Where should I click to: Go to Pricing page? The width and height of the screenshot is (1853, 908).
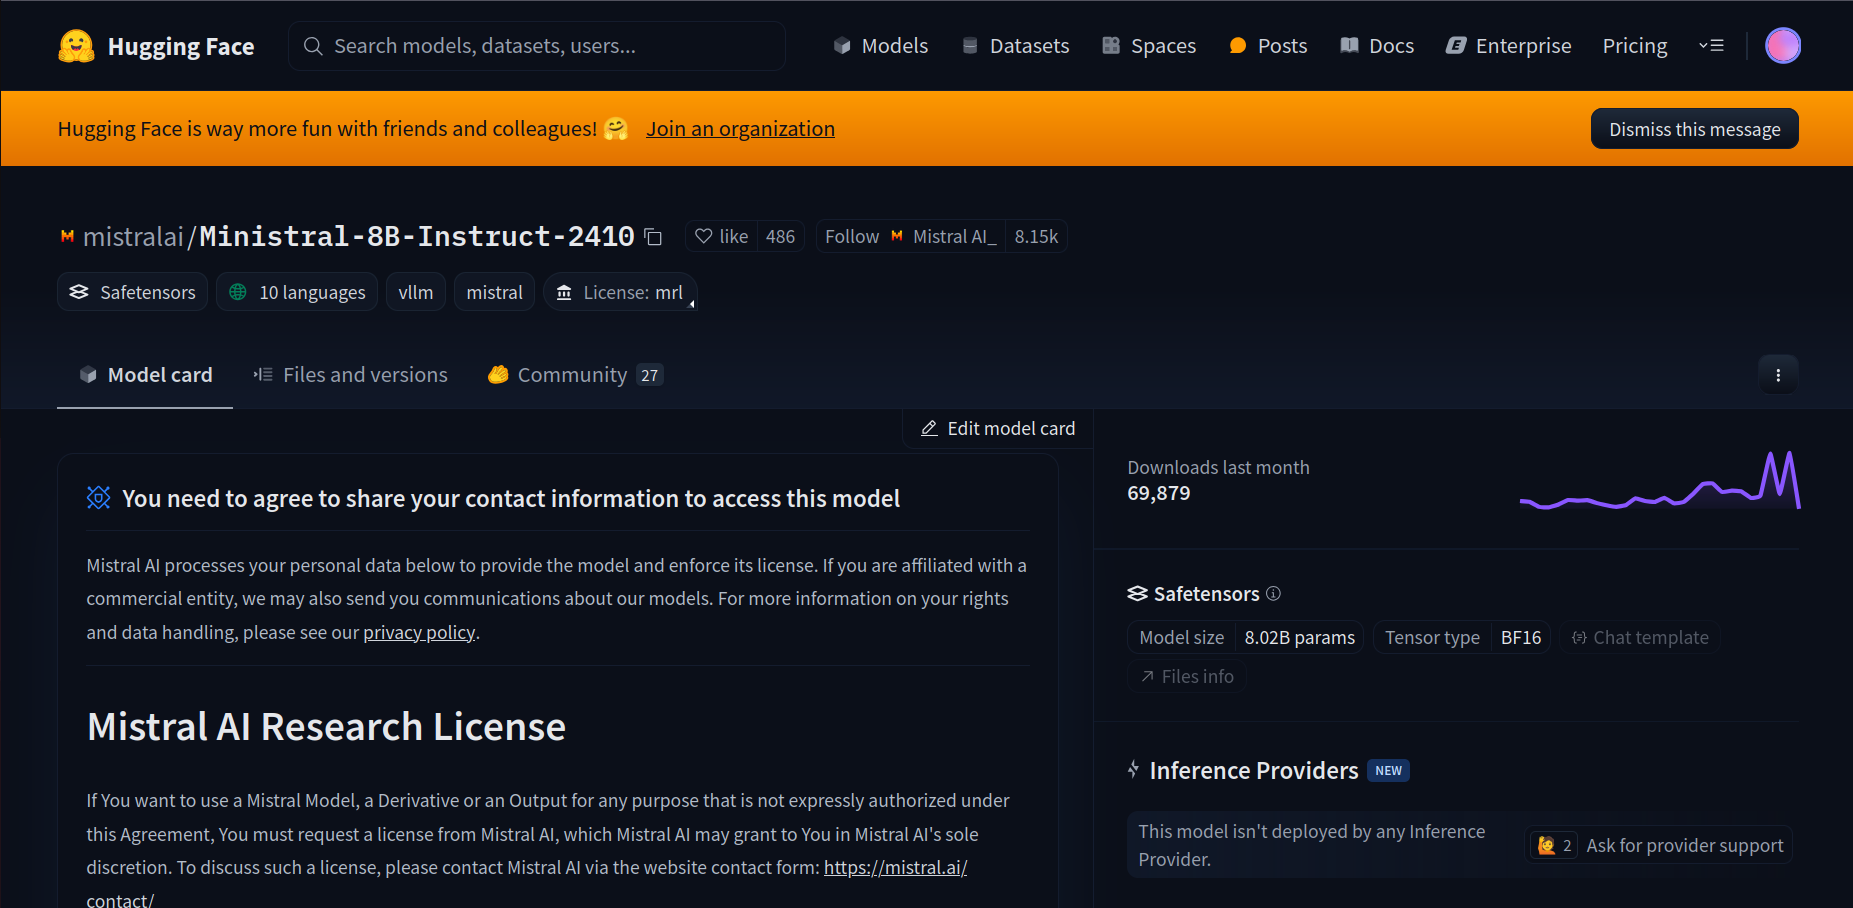pyautogui.click(x=1635, y=46)
